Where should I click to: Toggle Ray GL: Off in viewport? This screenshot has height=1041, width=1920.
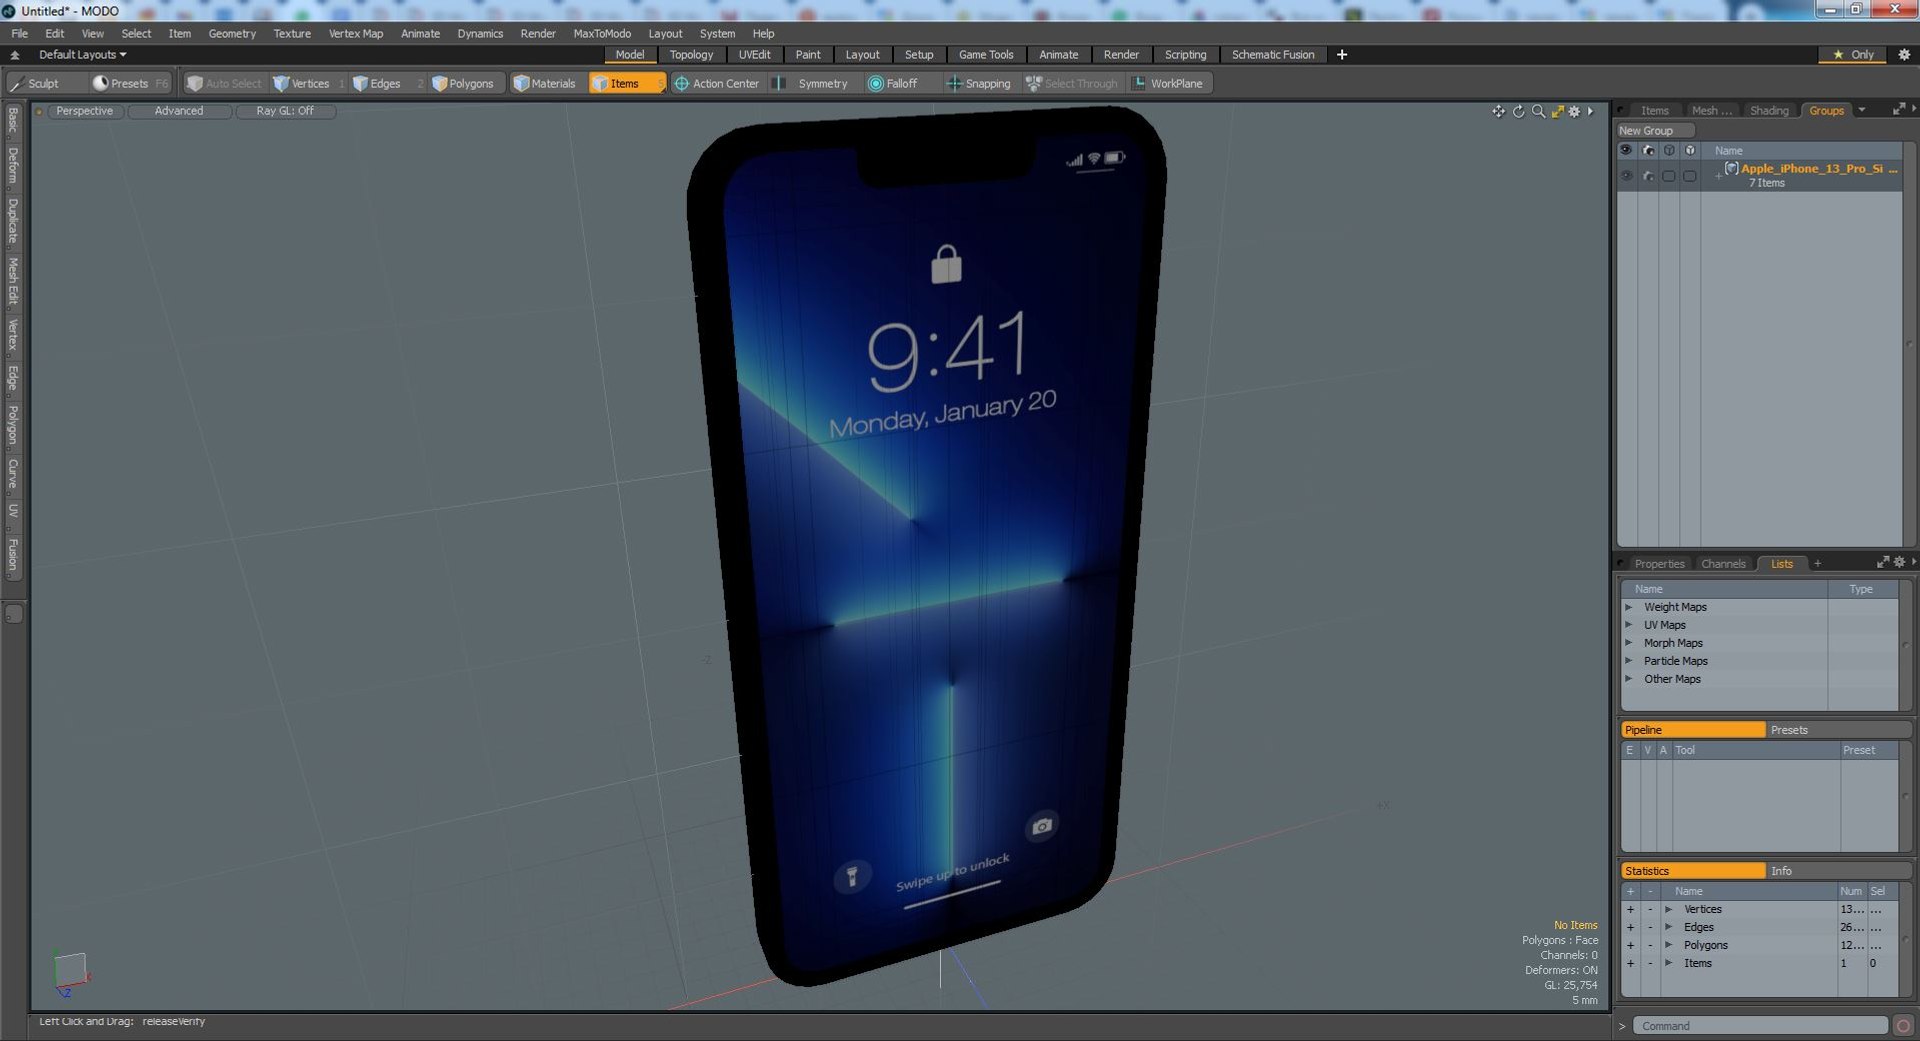click(285, 111)
